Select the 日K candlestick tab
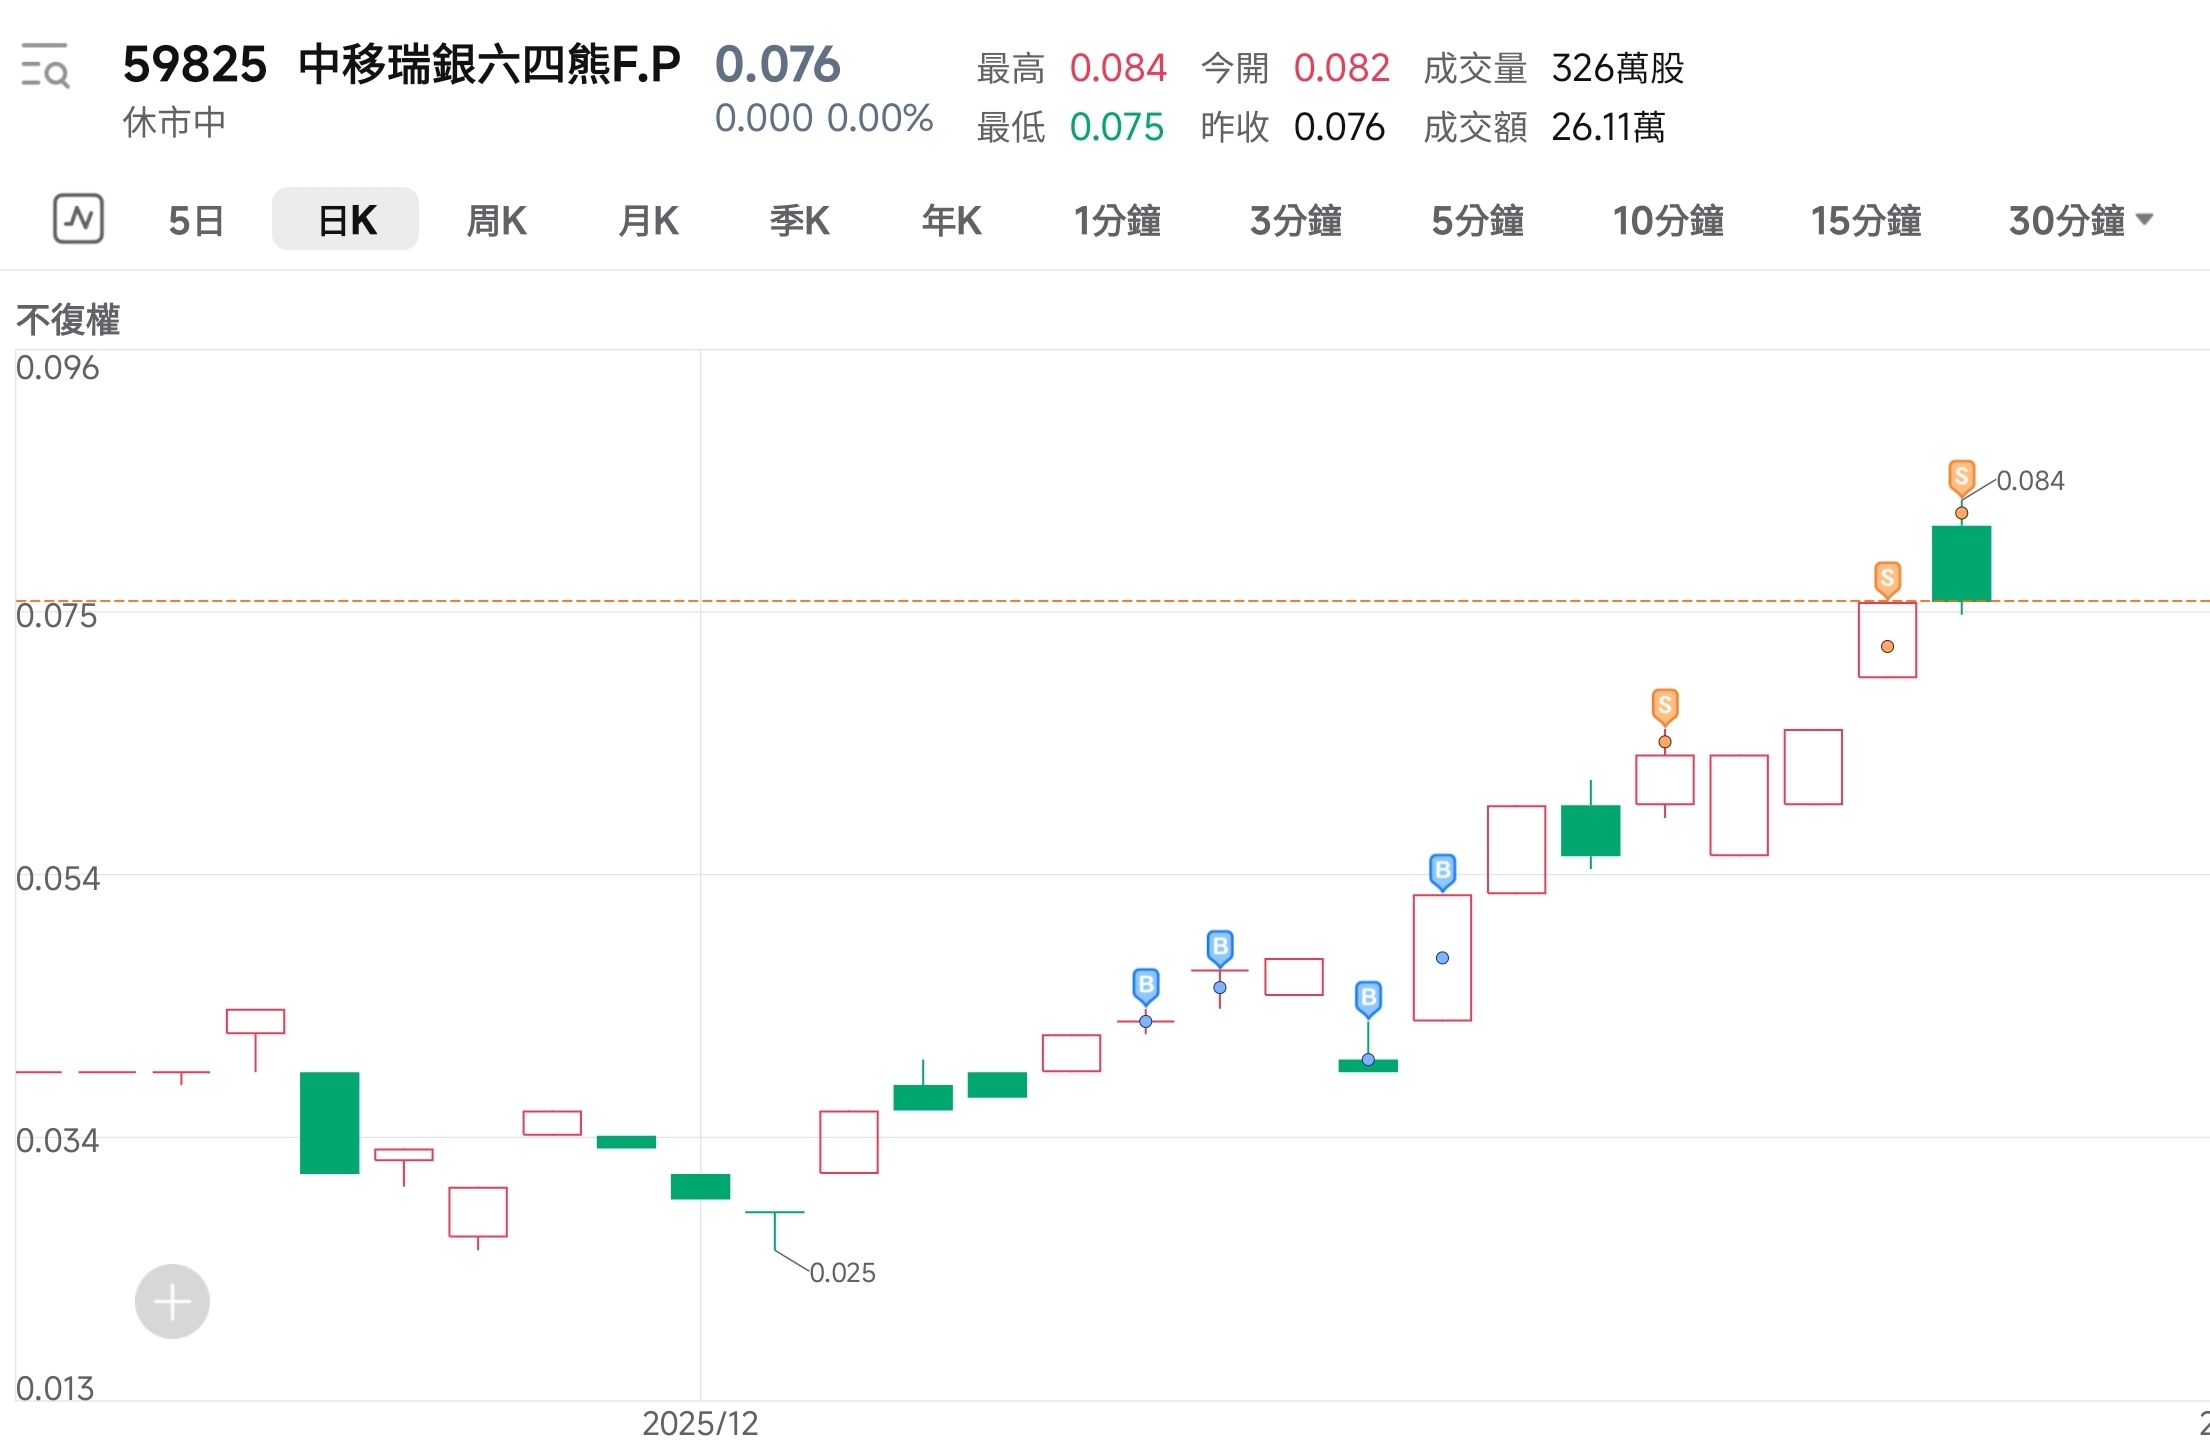 (344, 220)
